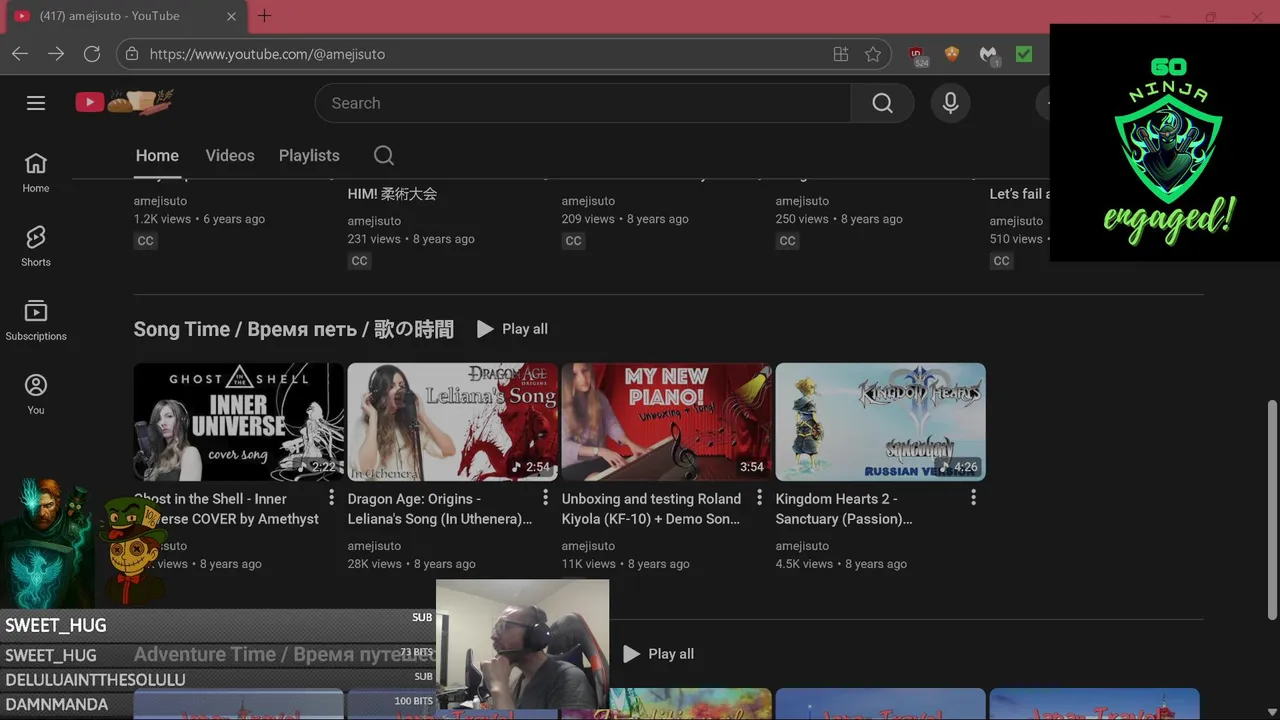Click amejisuto channel name under Roland Kiyola video
Image resolution: width=1280 pixels, height=720 pixels.
click(x=588, y=546)
